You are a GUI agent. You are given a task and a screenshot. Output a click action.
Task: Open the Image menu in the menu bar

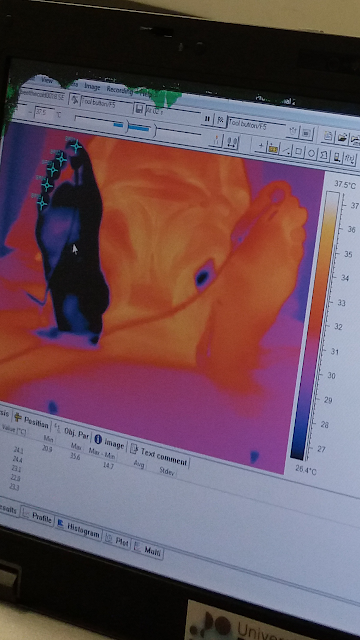click(92, 87)
